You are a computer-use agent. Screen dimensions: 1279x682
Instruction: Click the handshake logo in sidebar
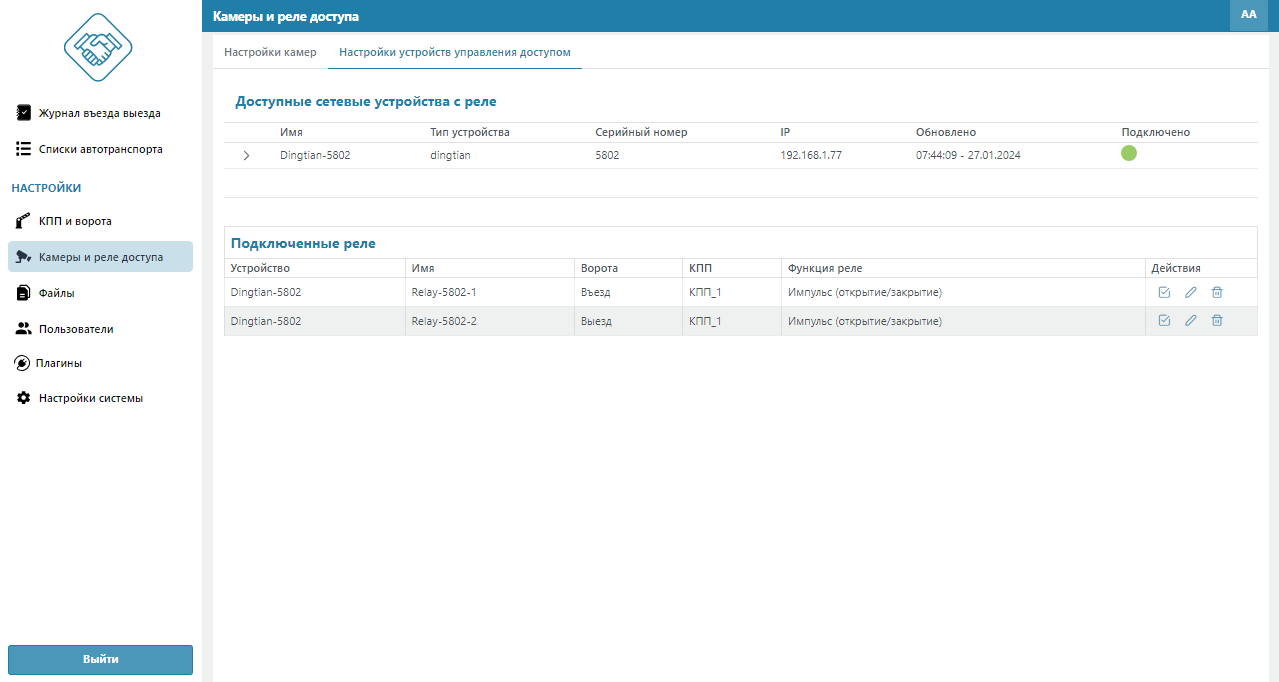tap(98, 47)
